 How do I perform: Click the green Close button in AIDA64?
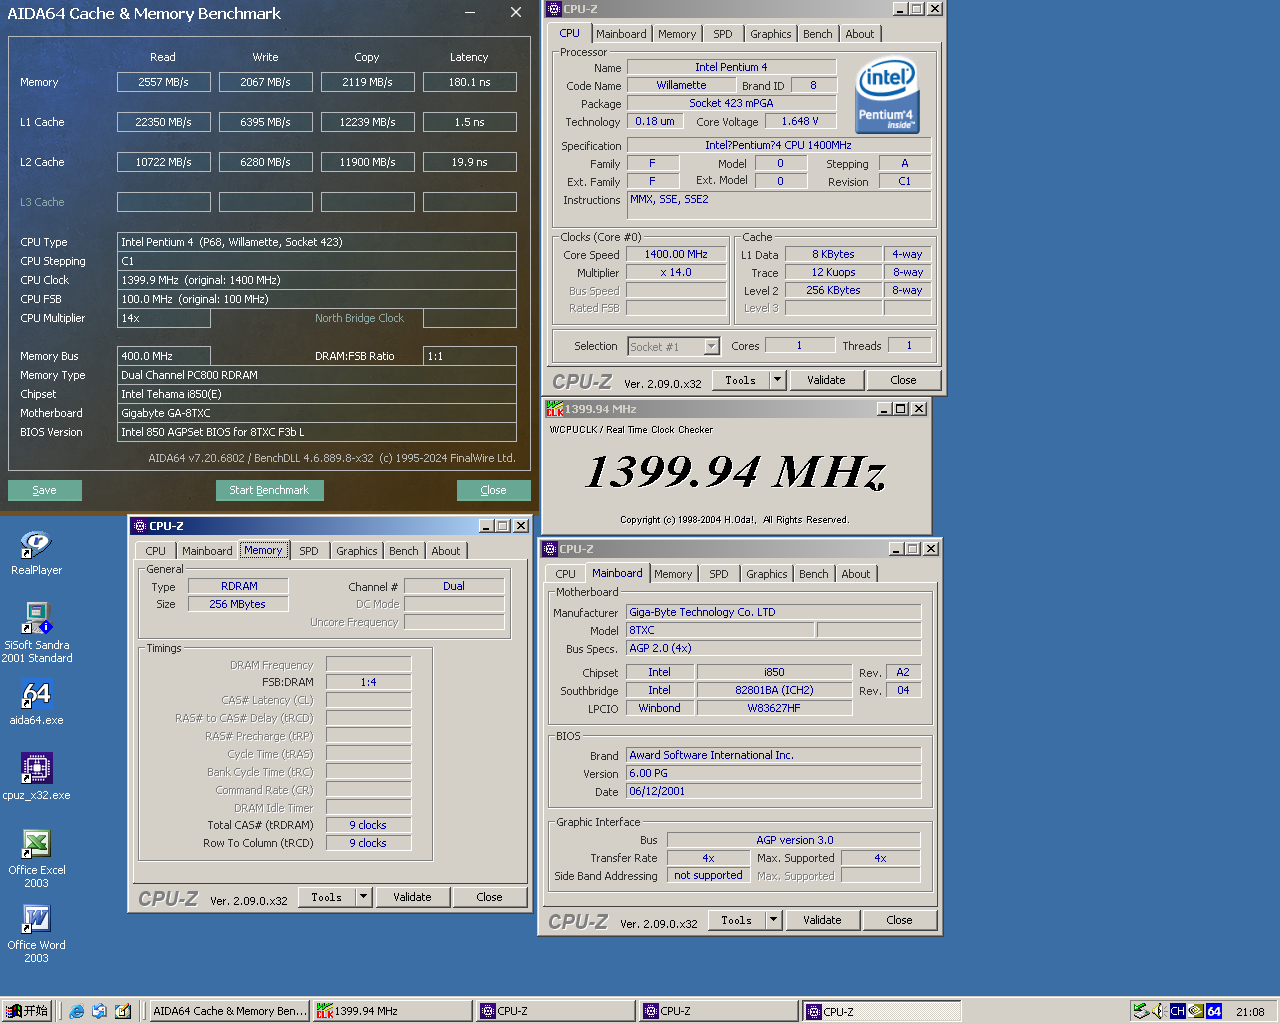pyautogui.click(x=493, y=490)
